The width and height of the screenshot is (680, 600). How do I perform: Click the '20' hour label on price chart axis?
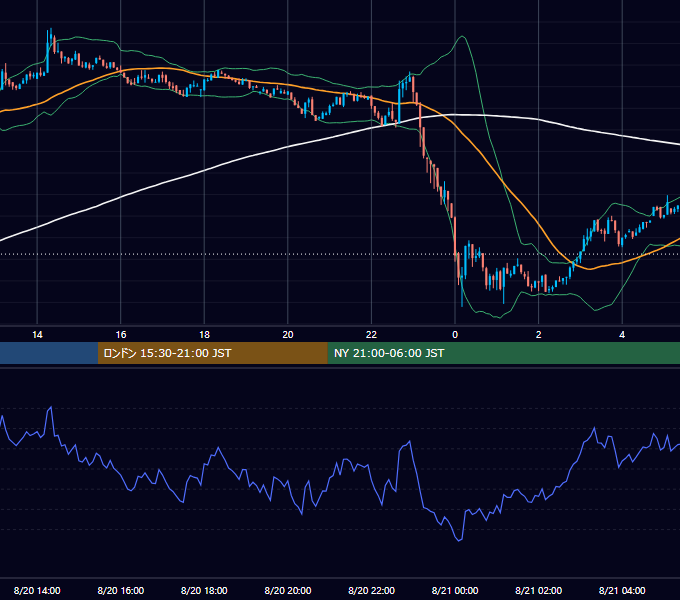[x=288, y=335]
